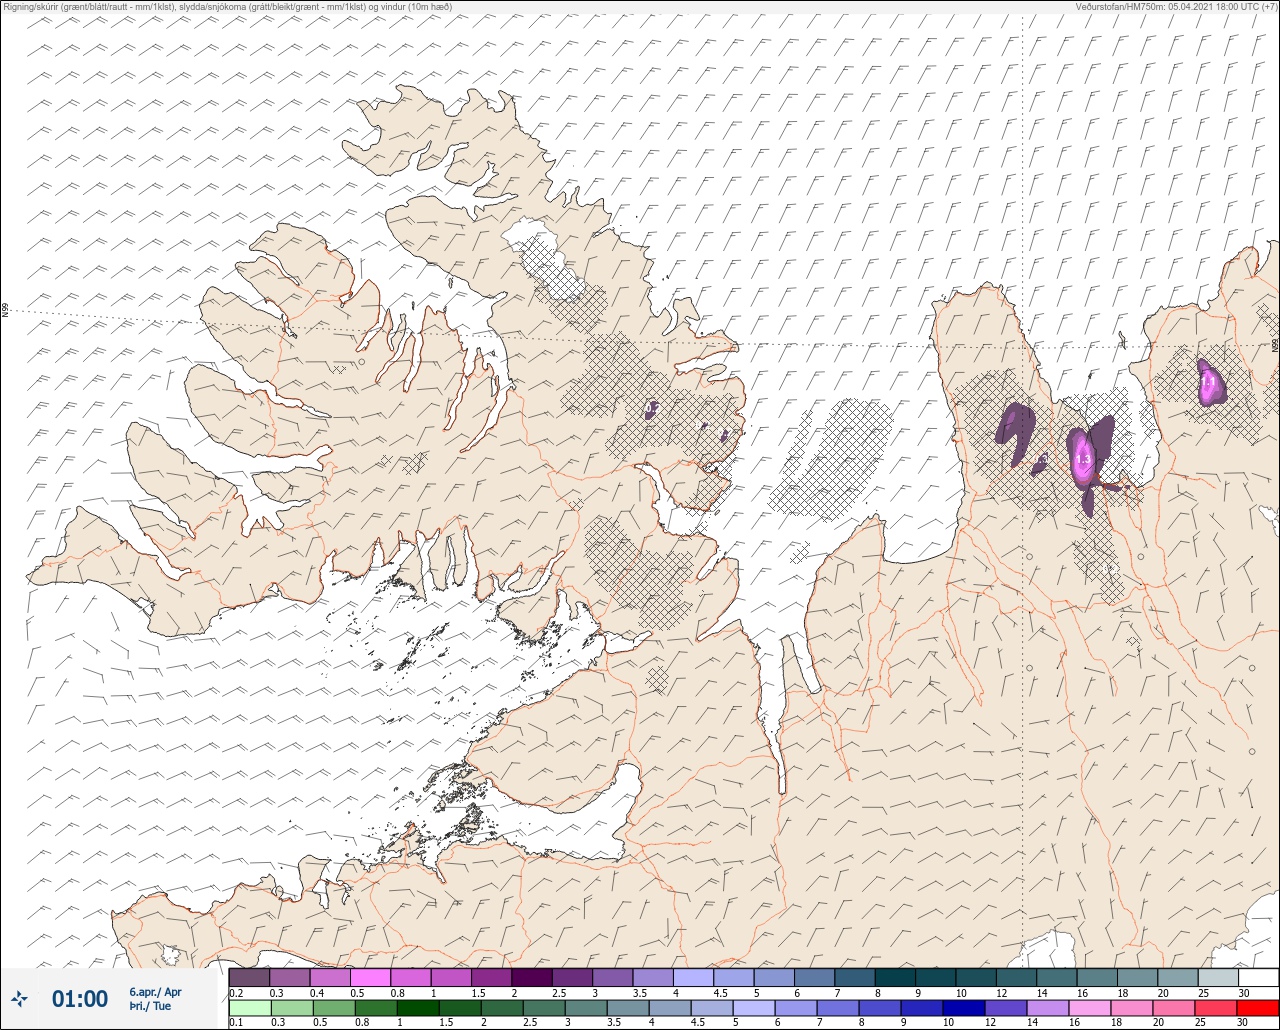This screenshot has height=1030, width=1280.
Task: Click the four-pointed star icon beside 01:00
Action: (19, 998)
